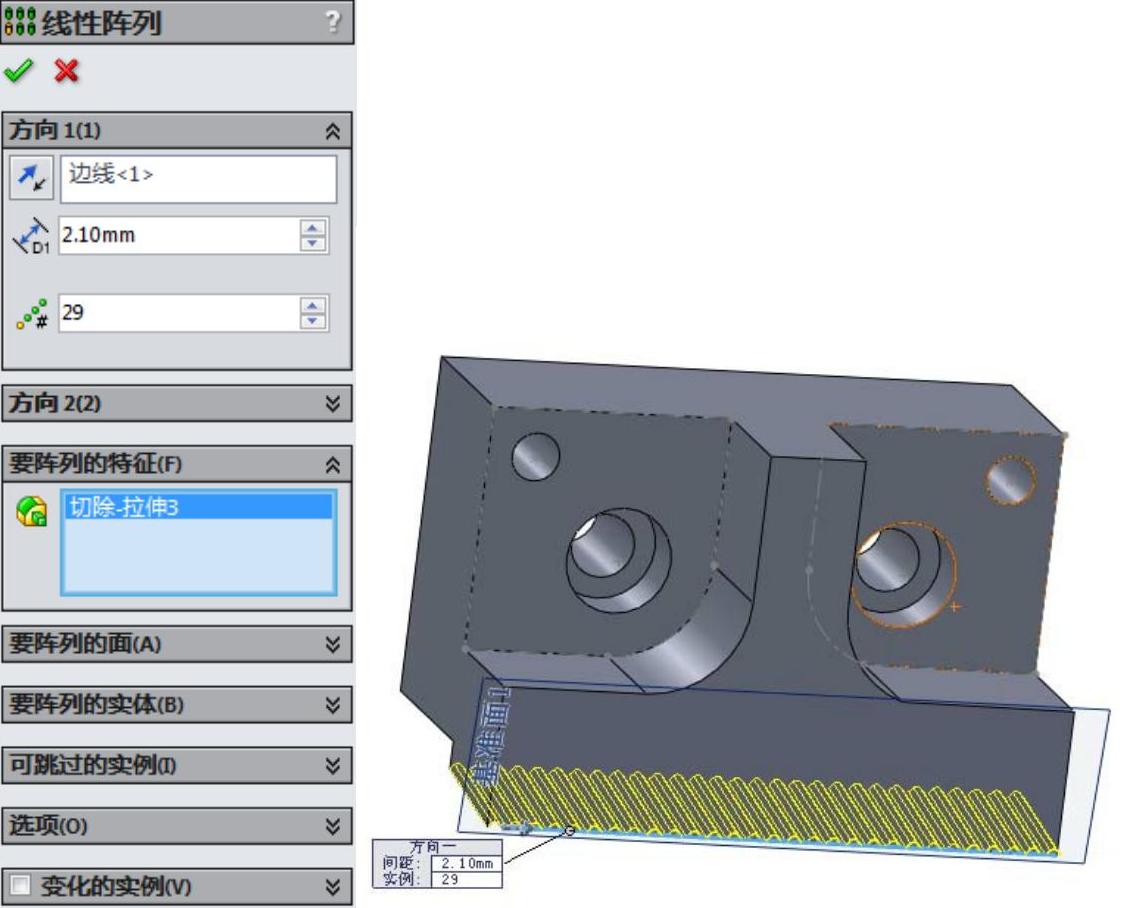This screenshot has height=908, width=1132.
Task: Click the features to pattern icon
Action: tap(32, 511)
